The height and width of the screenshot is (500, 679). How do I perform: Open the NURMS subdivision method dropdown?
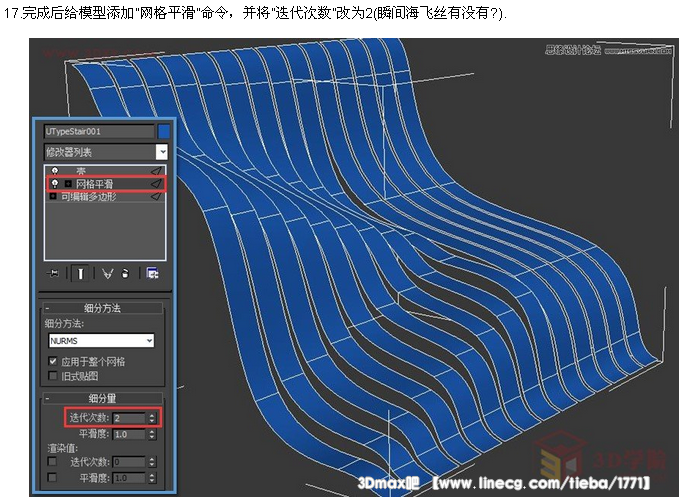click(101, 341)
